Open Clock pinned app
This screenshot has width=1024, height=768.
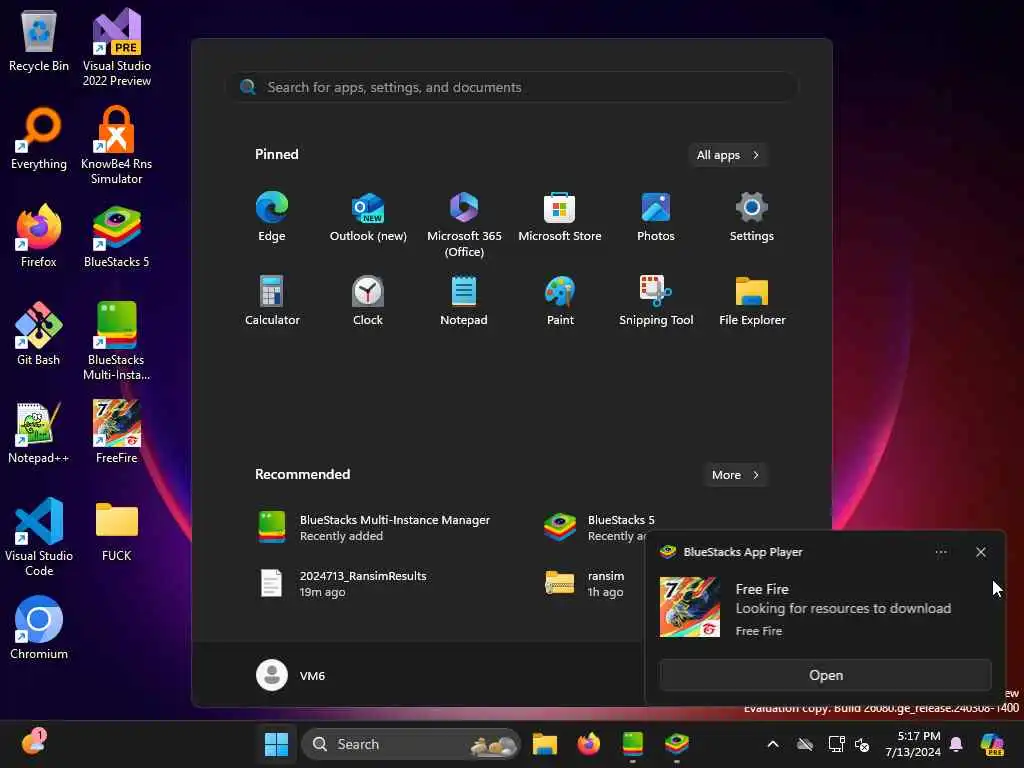[x=368, y=301]
